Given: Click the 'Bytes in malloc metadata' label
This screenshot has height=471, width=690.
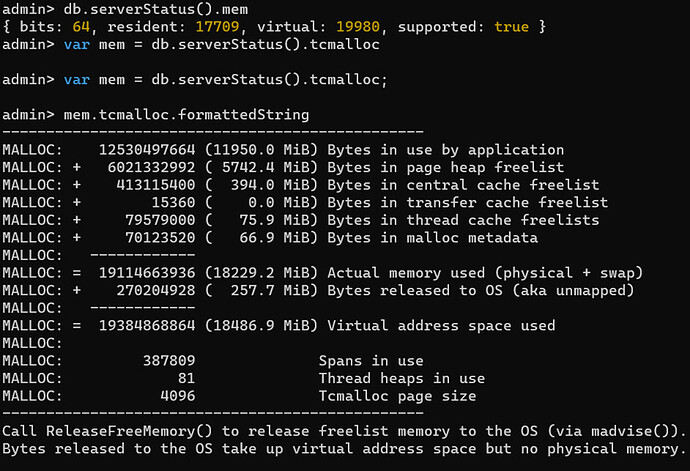Looking at the screenshot, I should 432,238.
